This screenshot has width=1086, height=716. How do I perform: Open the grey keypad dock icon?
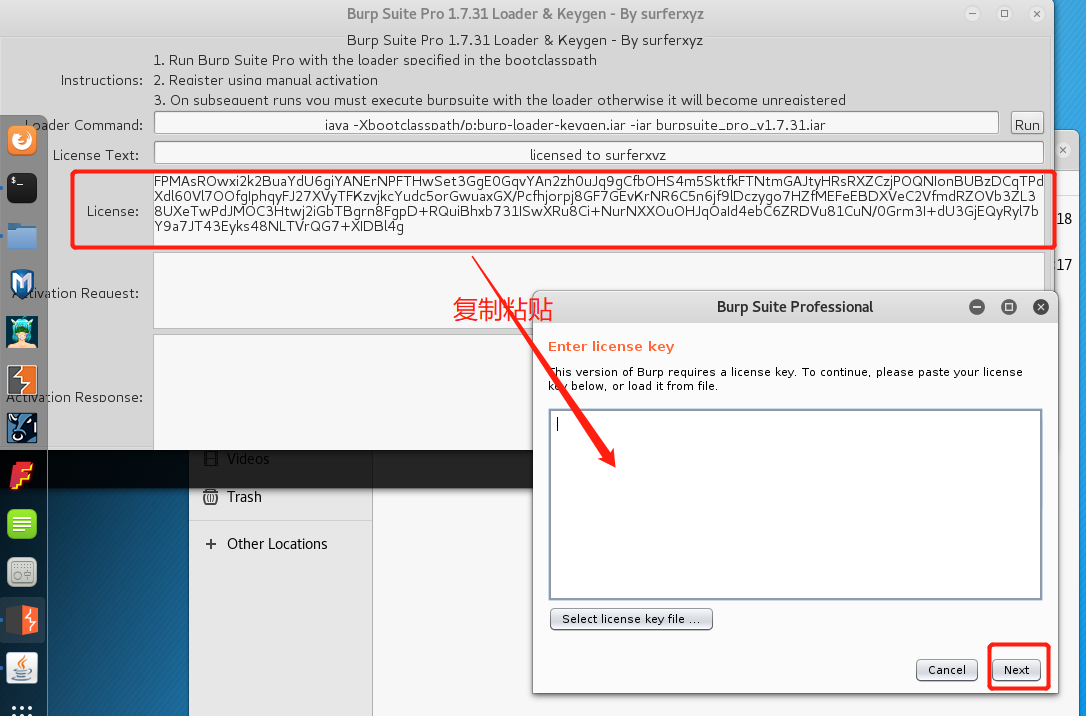pos(22,572)
